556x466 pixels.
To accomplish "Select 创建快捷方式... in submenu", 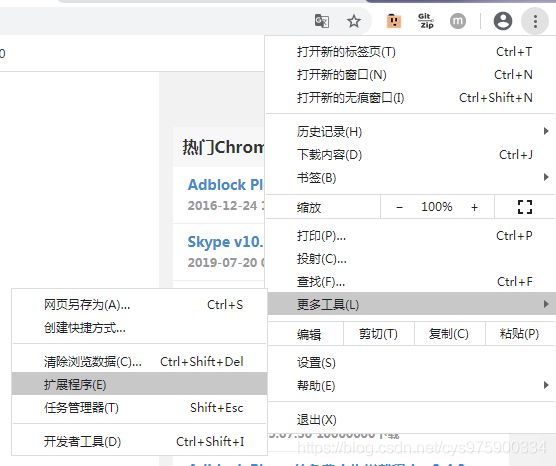I will [139, 327].
